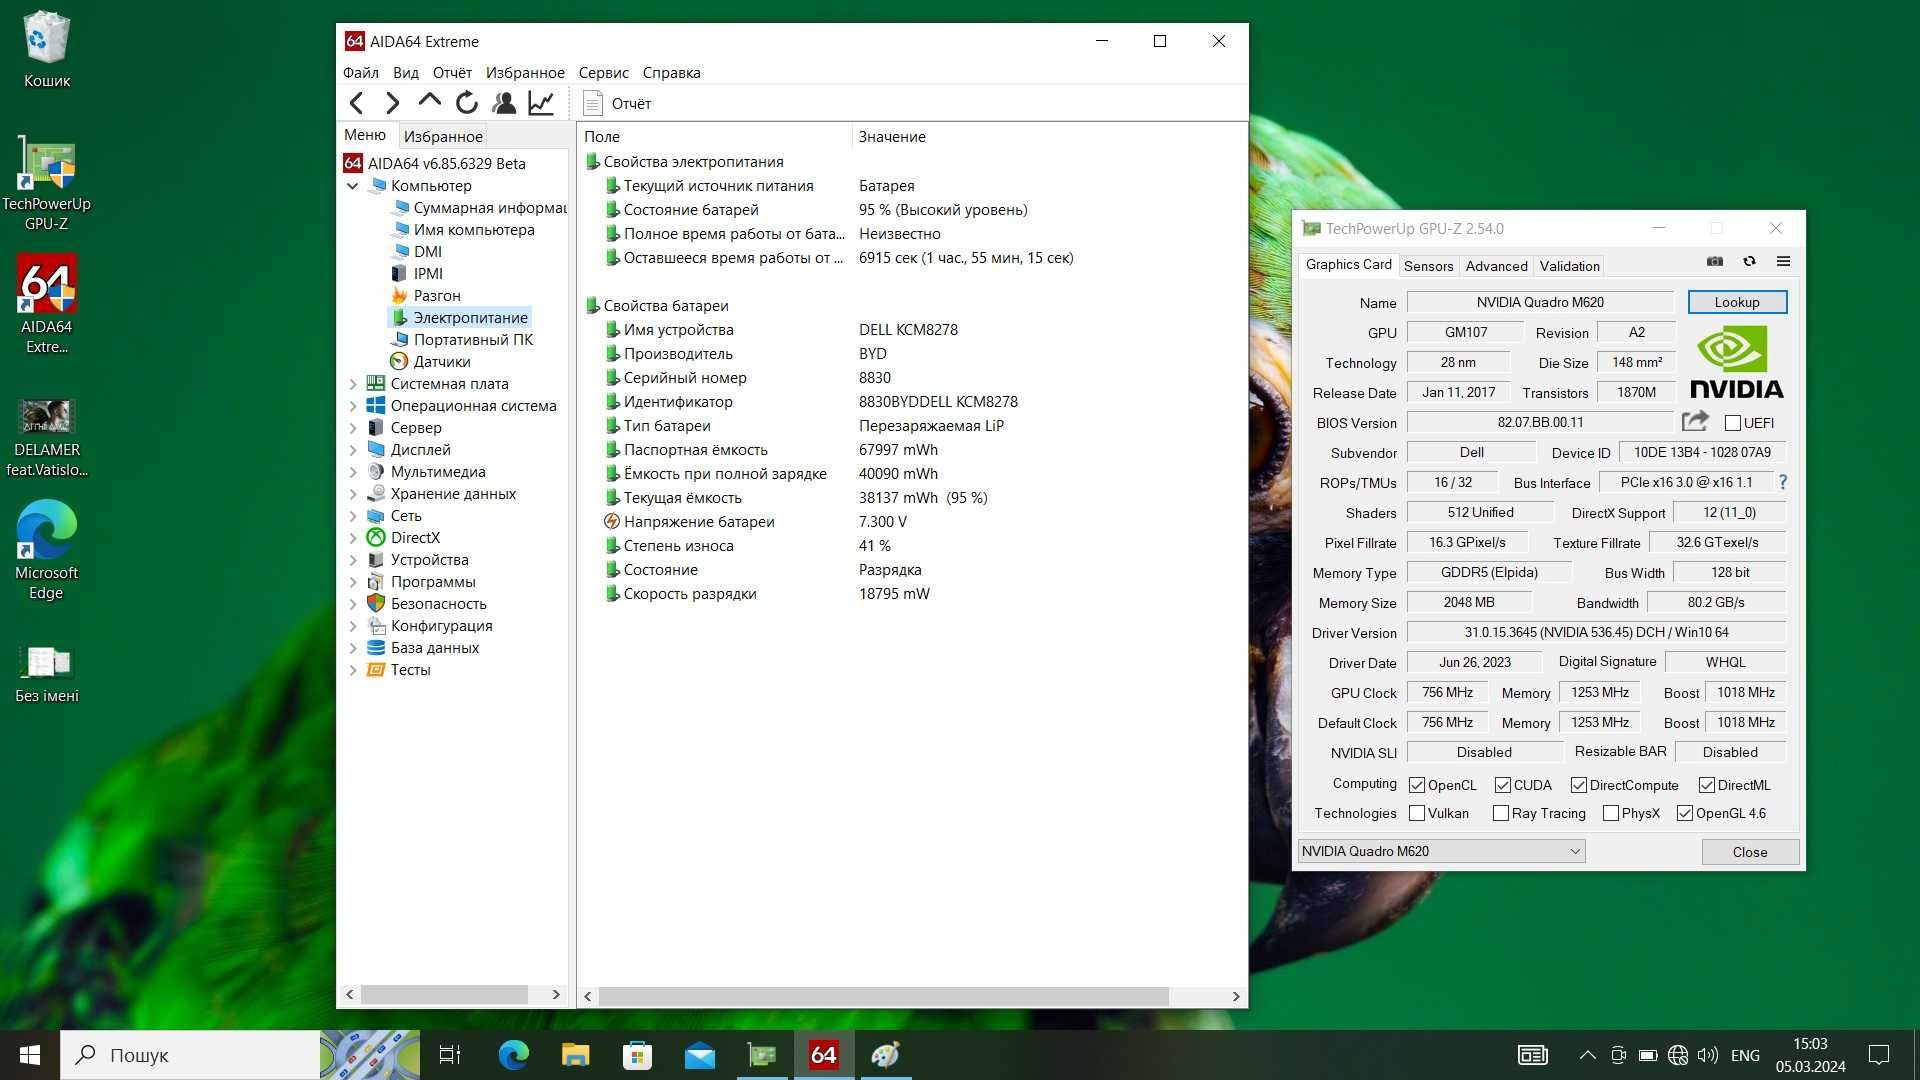1920x1080 pixels.
Task: Open Mail app from taskbar
Action: coord(700,1055)
